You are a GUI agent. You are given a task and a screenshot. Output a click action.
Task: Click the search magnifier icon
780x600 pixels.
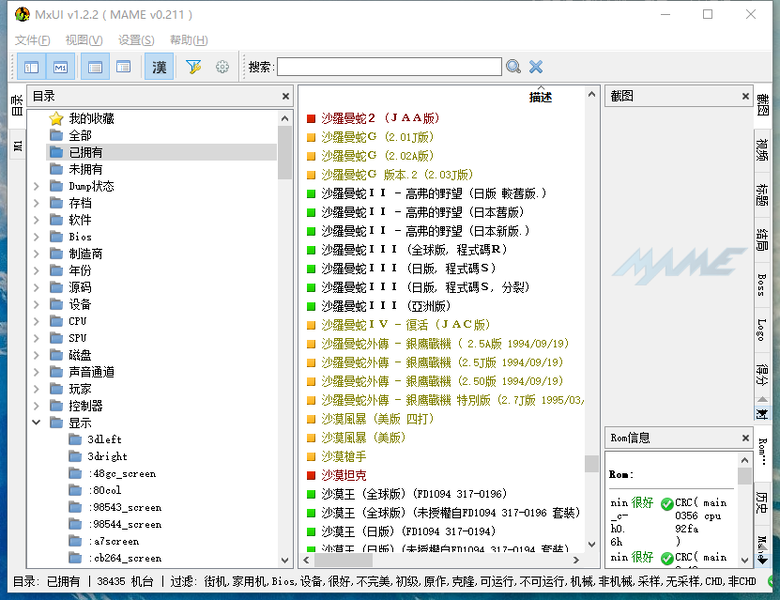[x=513, y=66]
